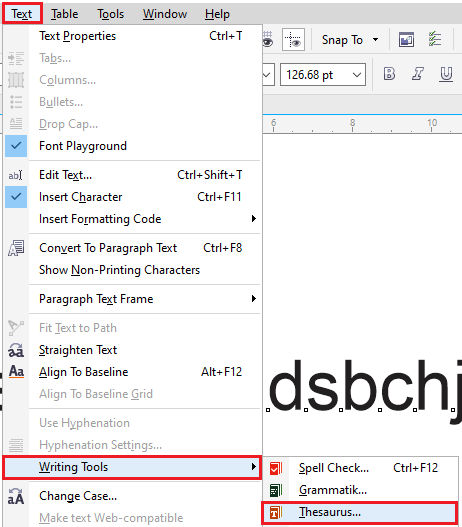Choose Text Properties from the menu
This screenshot has height=527, width=462.
click(133, 36)
